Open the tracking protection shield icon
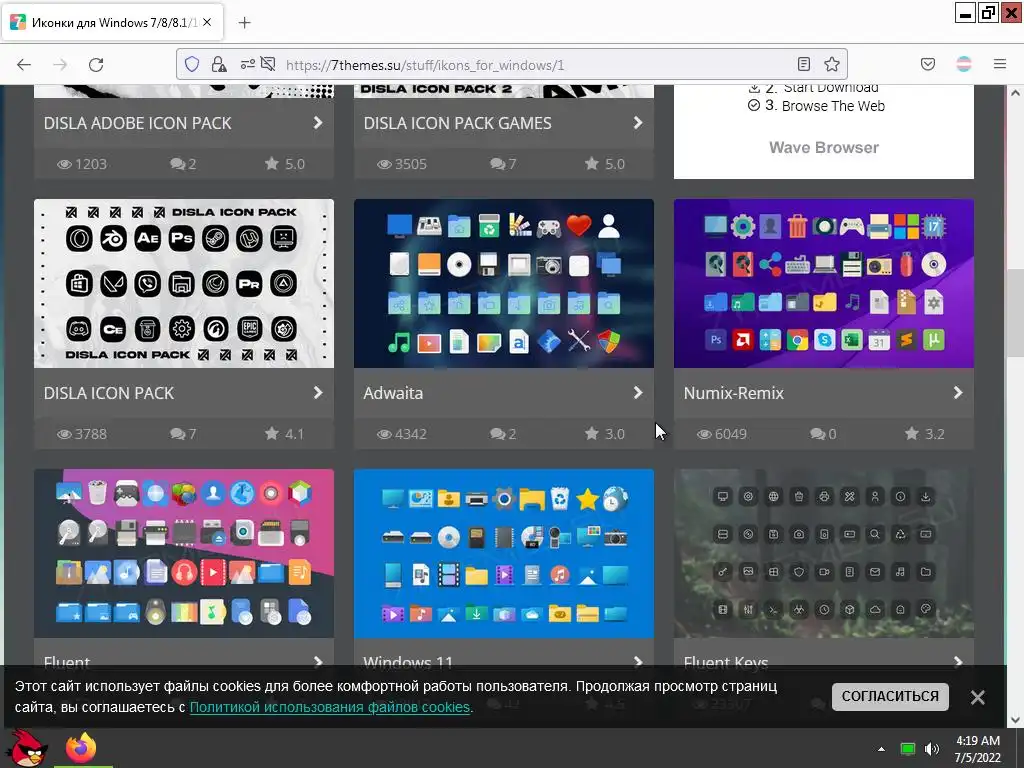The image size is (1024, 768). 191,64
